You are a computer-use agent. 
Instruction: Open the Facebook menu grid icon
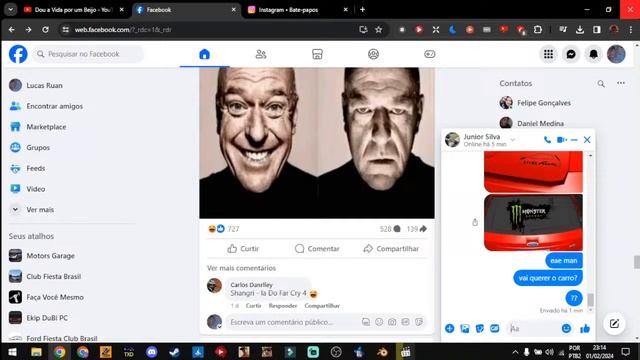click(548, 54)
